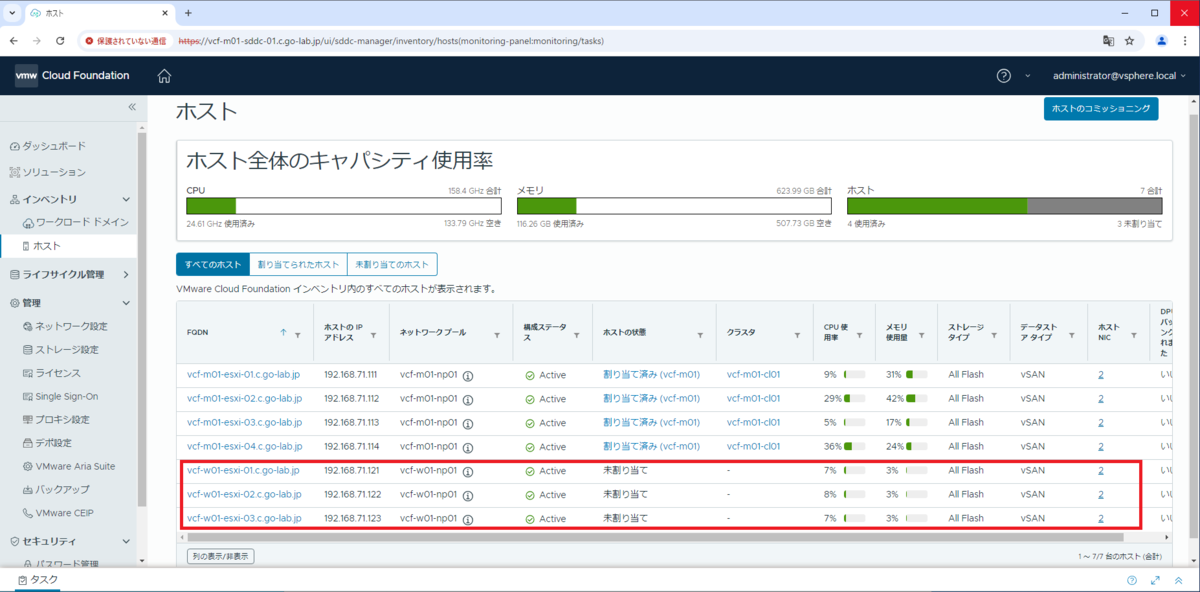Select 割り当てられたホスト tab
The image size is (1200, 592).
(298, 264)
